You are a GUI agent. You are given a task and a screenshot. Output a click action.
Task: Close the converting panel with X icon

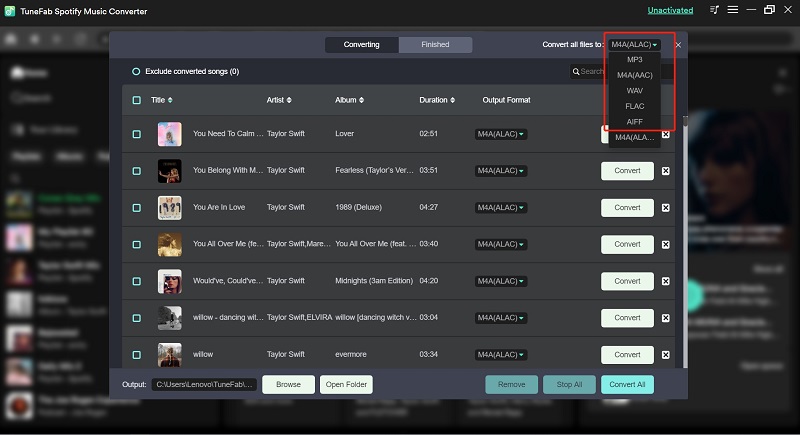(678, 45)
